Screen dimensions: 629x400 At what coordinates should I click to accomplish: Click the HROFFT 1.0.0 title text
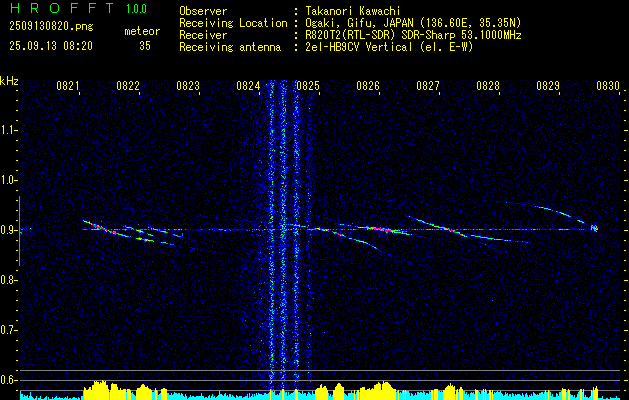click(x=79, y=8)
